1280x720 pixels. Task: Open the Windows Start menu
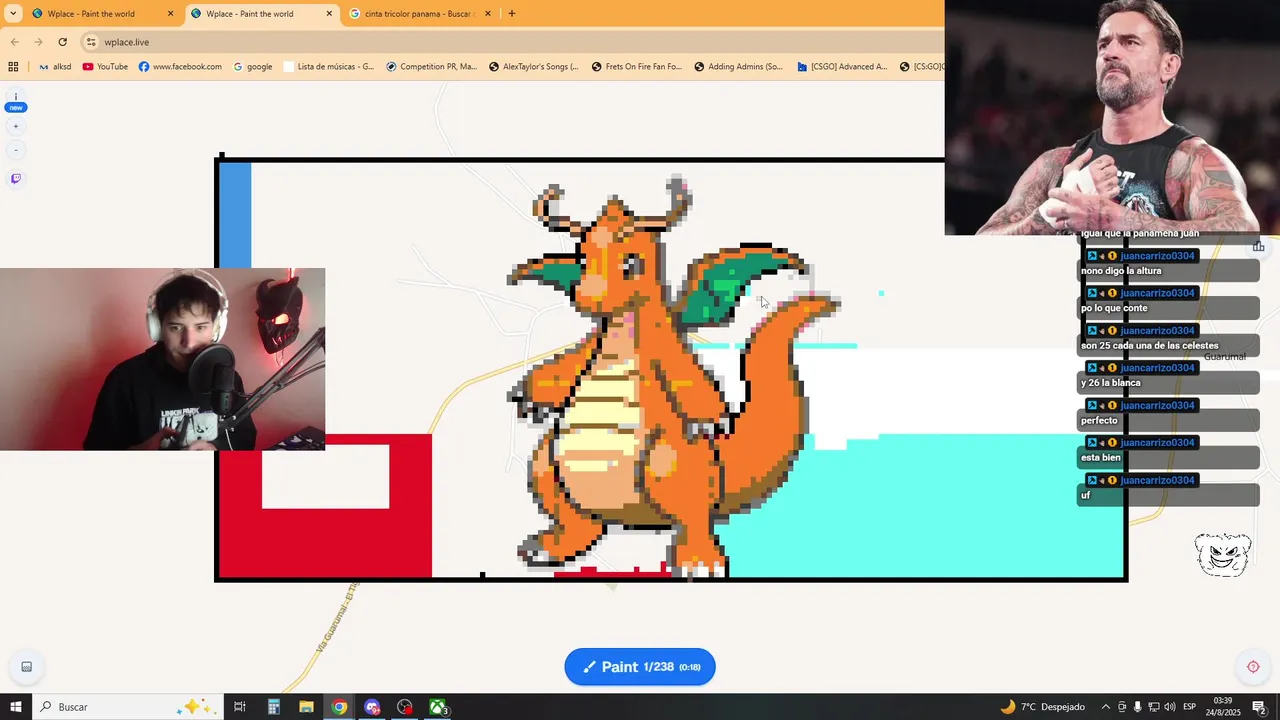[15, 707]
